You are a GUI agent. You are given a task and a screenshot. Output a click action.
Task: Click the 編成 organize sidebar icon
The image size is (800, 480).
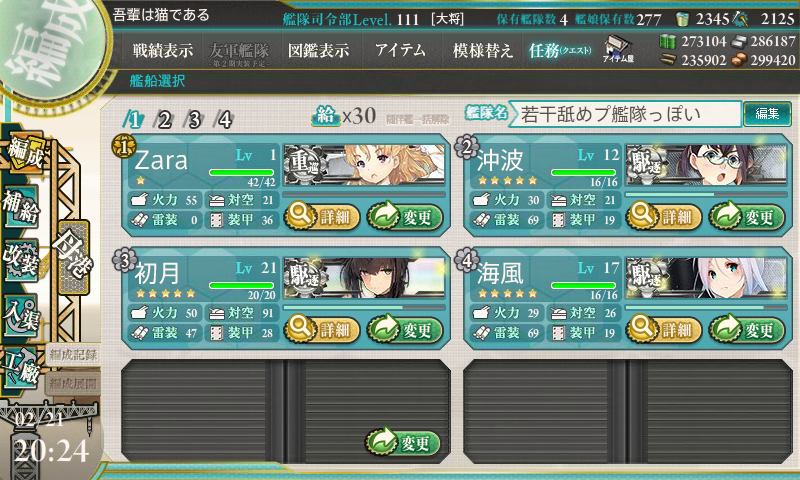click(x=24, y=153)
